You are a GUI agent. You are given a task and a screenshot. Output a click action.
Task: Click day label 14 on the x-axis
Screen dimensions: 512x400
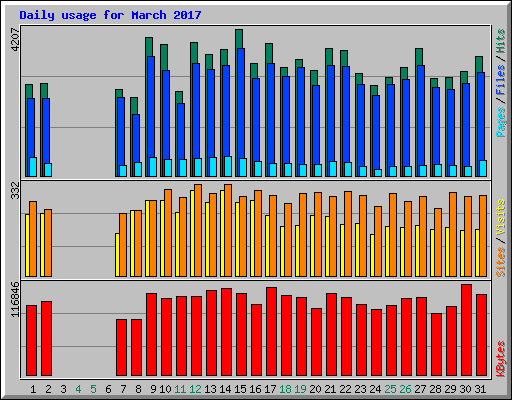[225, 389]
